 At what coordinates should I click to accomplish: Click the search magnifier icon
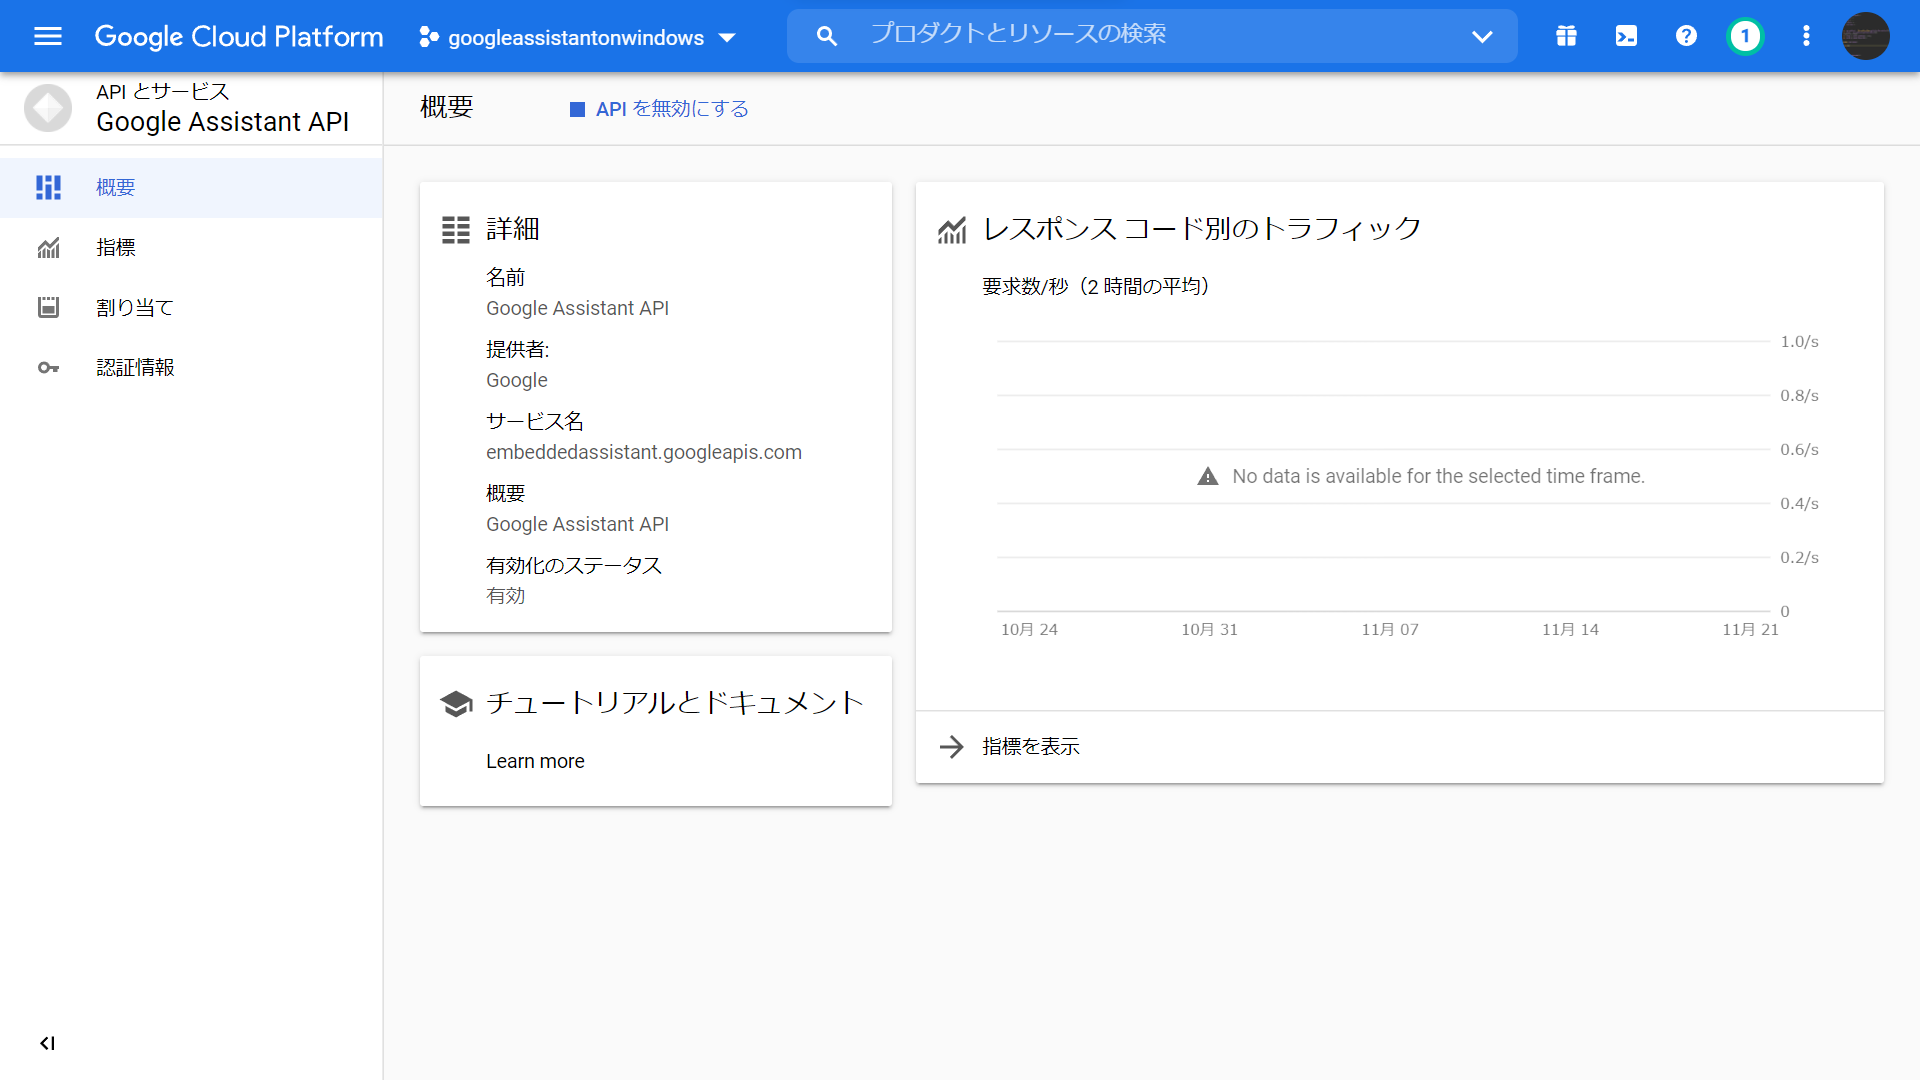click(x=826, y=37)
